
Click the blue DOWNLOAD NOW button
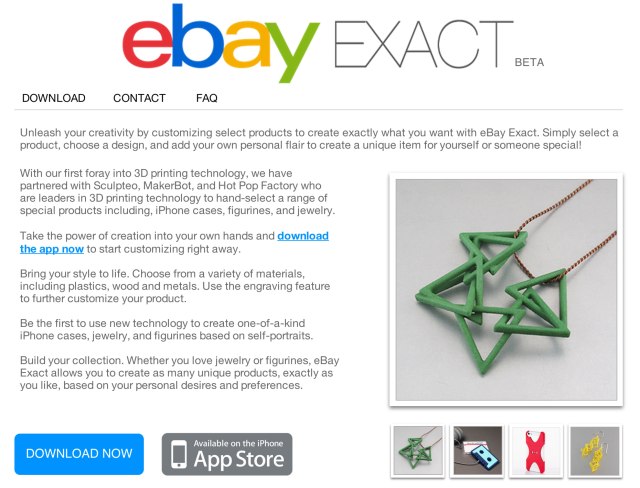79,454
